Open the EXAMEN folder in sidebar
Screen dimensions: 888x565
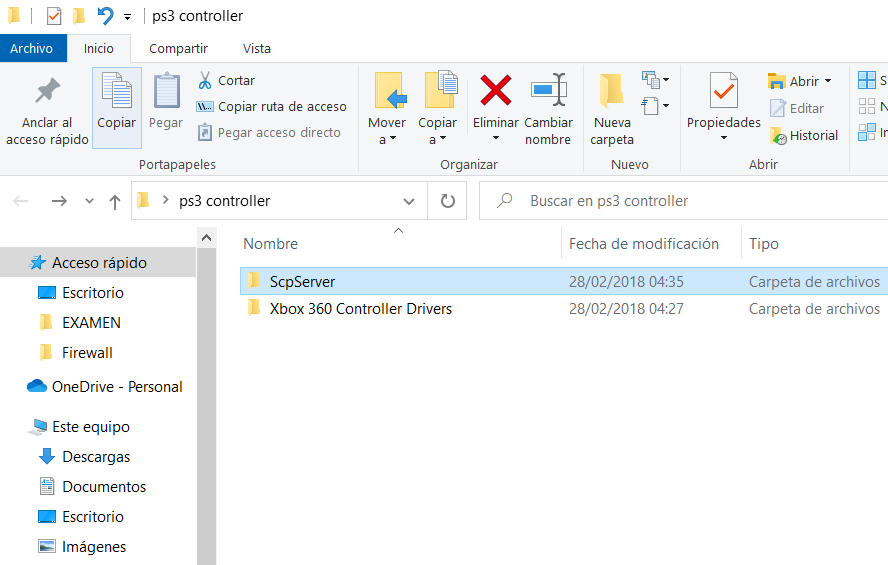tap(91, 323)
